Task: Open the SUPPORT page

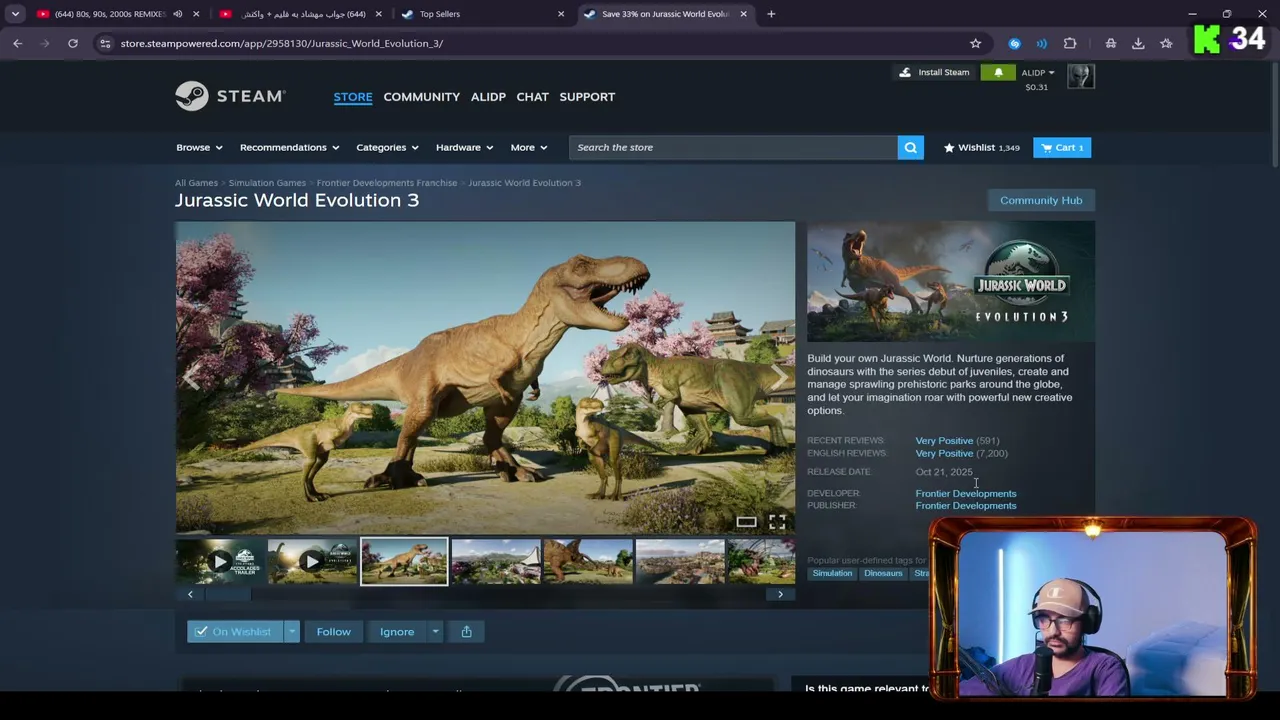Action: 587,97
